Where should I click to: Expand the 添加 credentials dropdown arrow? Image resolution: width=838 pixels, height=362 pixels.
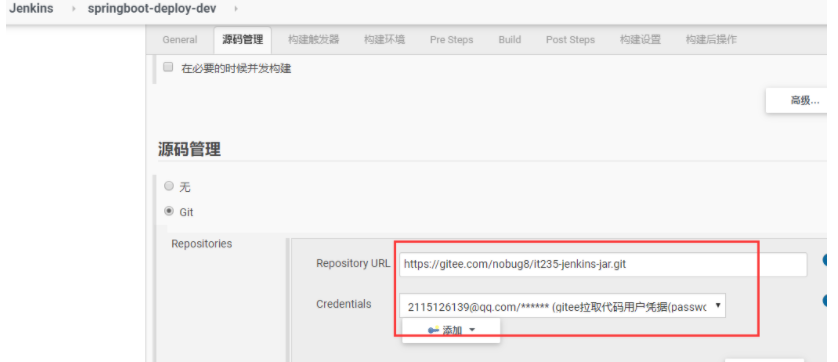471,330
